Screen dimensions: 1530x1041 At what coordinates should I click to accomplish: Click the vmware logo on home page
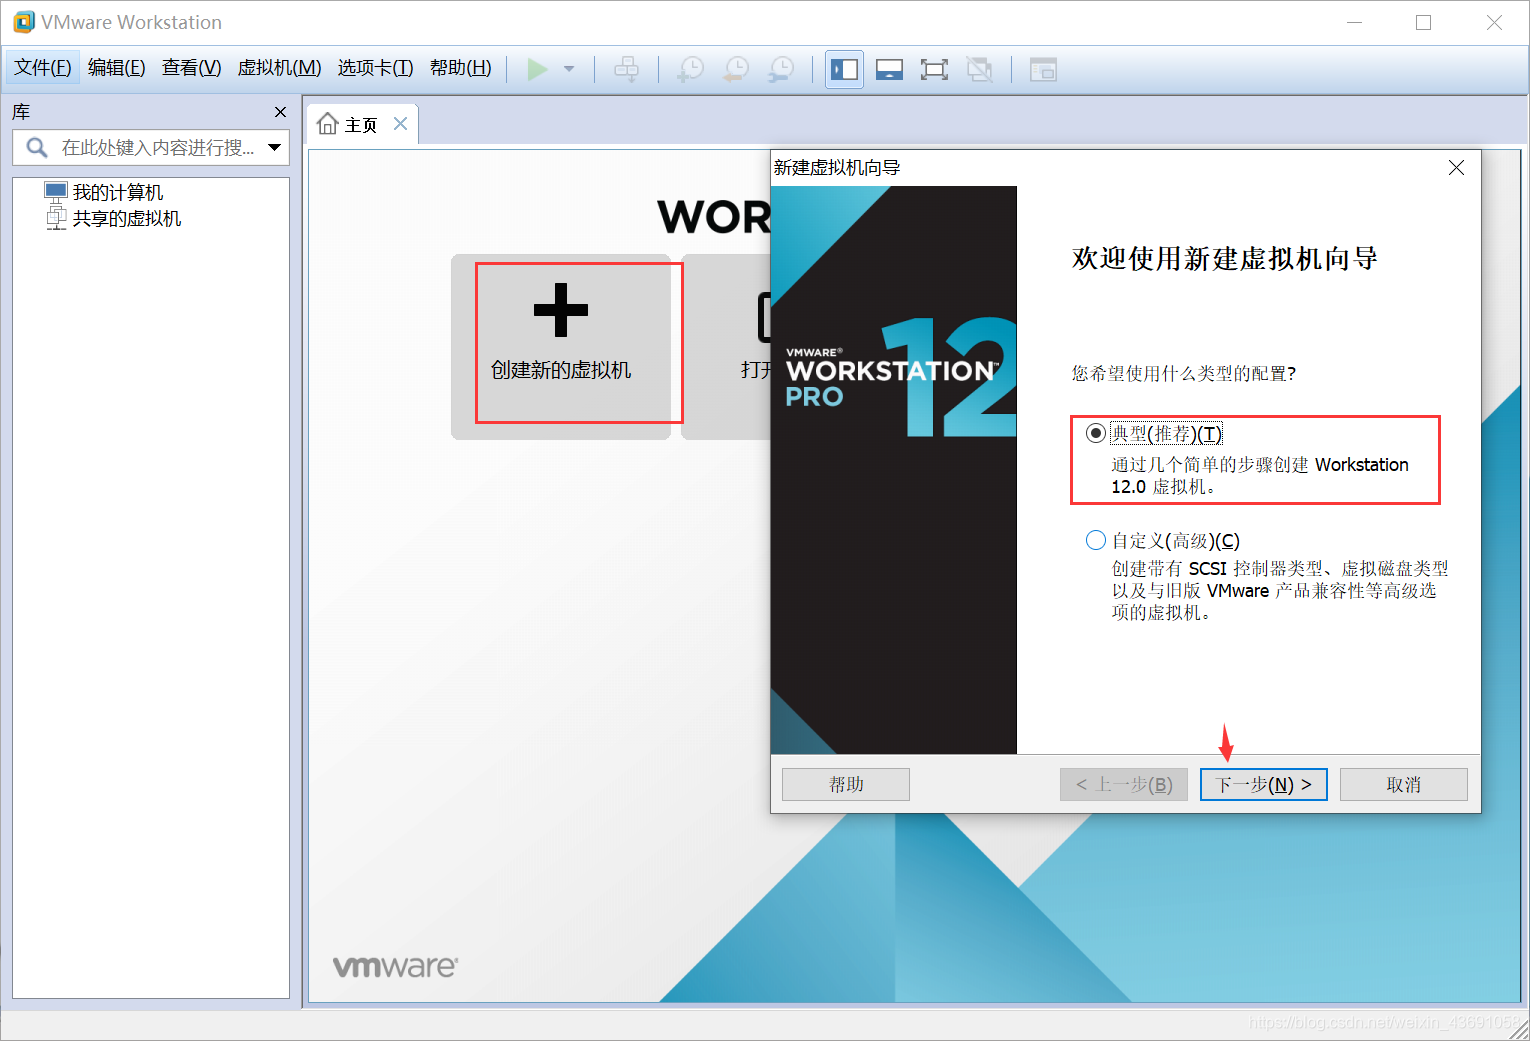[x=395, y=967]
